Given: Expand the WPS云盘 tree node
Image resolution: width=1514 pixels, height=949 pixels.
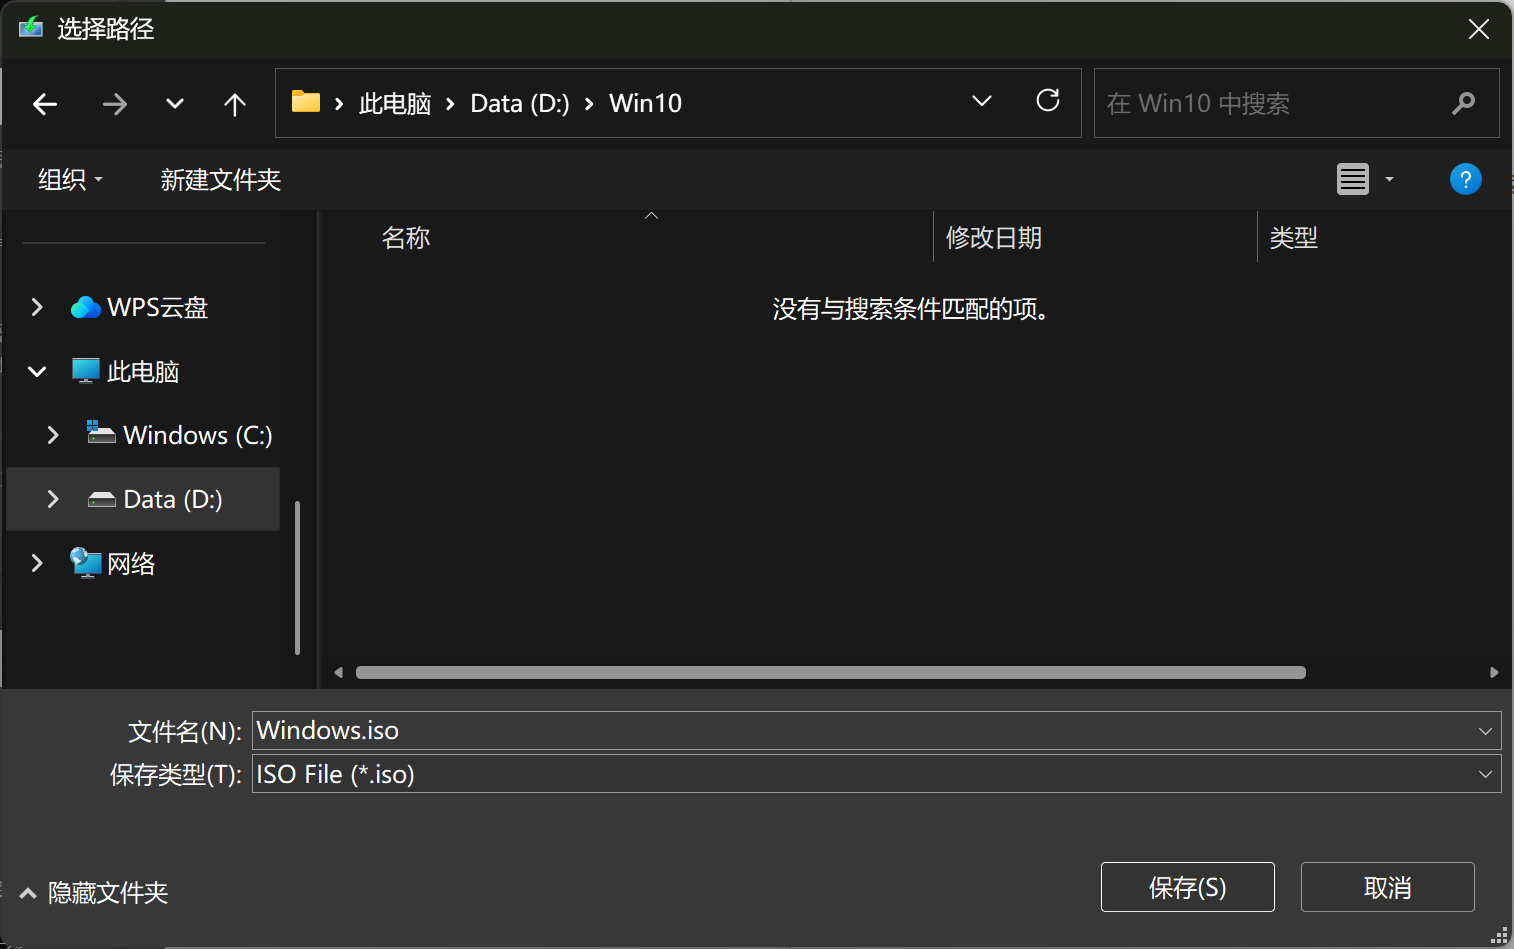Looking at the screenshot, I should tap(37, 307).
